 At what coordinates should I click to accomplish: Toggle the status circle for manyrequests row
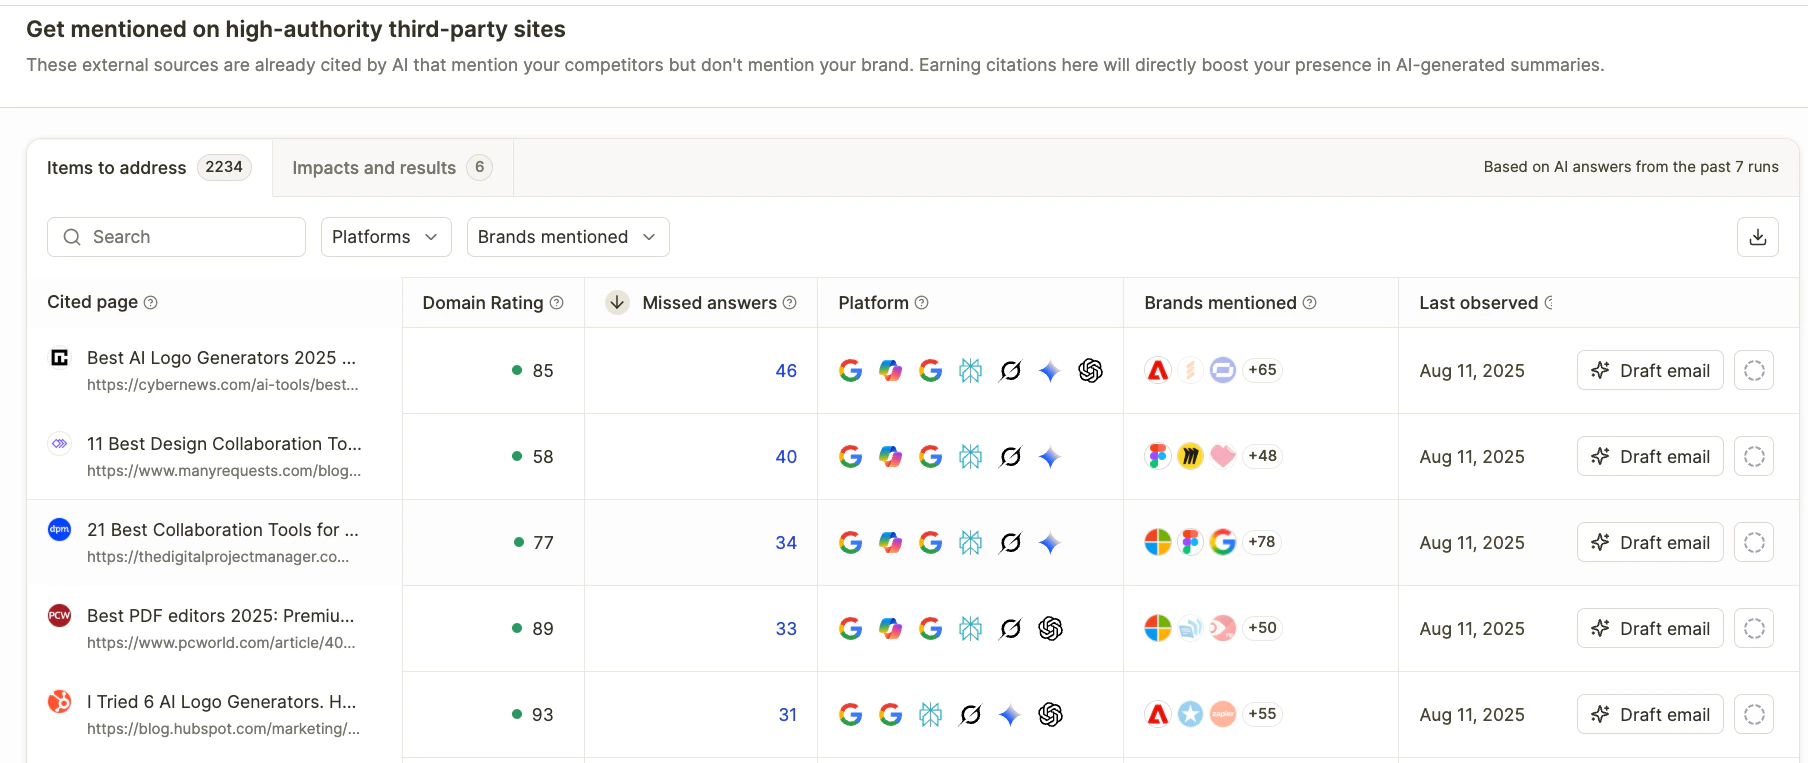1753,457
